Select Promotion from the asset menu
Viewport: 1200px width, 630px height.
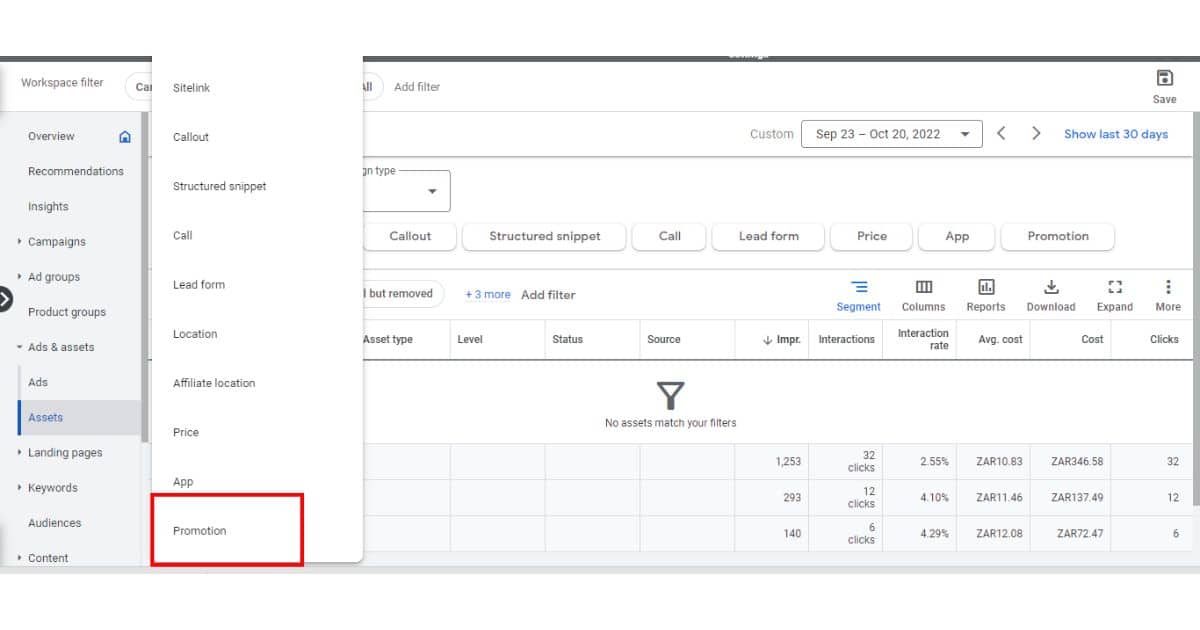tap(199, 531)
